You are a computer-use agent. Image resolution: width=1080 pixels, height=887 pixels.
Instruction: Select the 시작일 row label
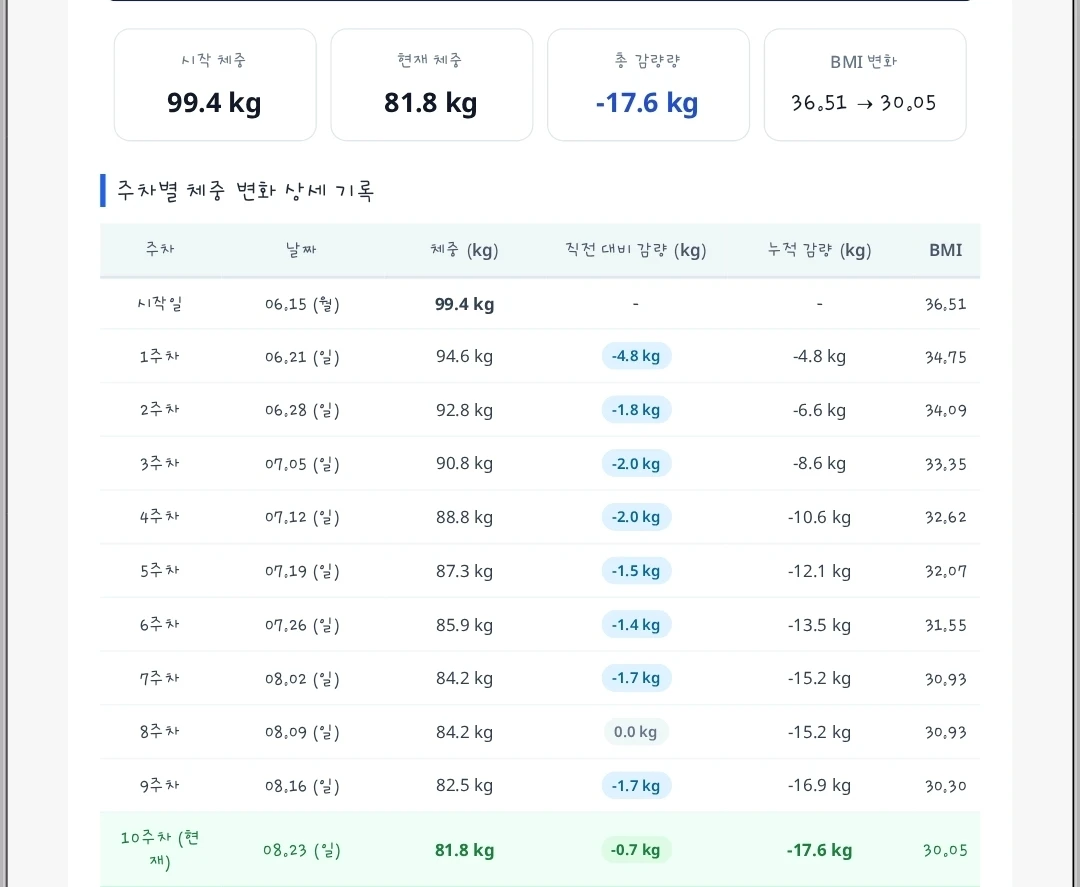tap(160, 304)
